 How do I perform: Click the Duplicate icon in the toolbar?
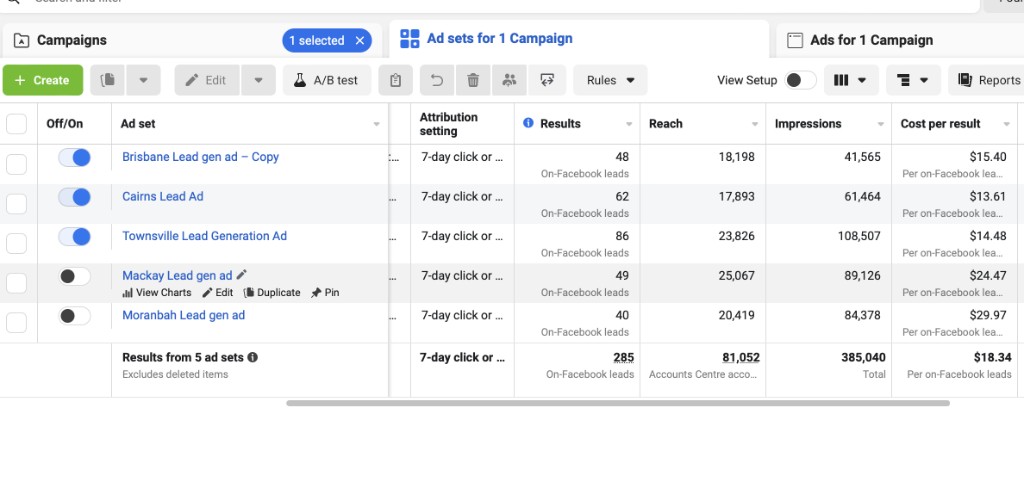point(108,80)
